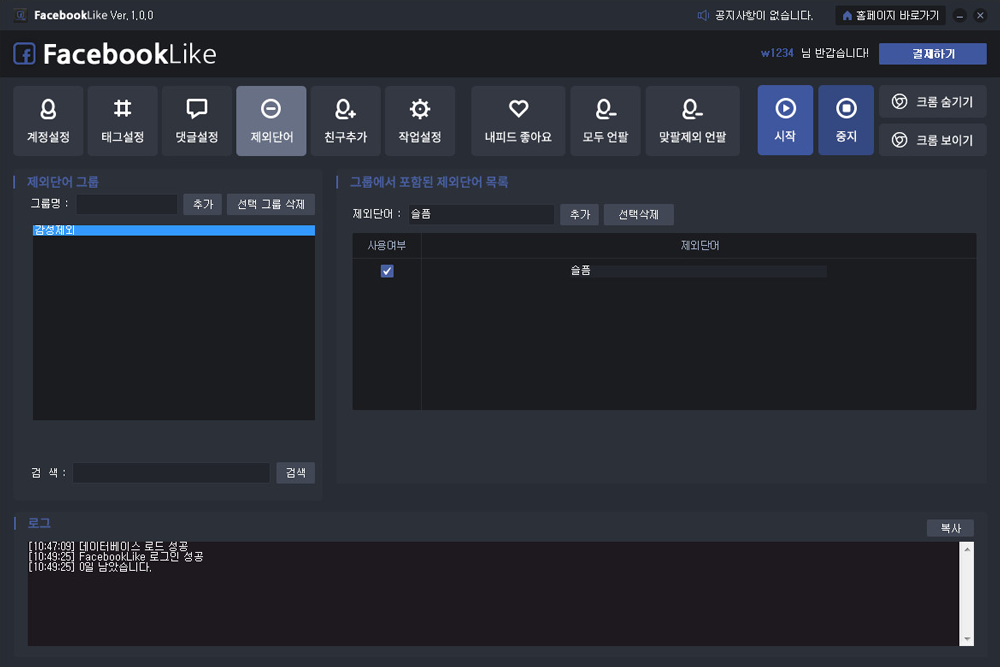Uncheck the 사용여부 checkbox for 슬픔
Image resolution: width=1000 pixels, height=667 pixels.
pyautogui.click(x=387, y=271)
